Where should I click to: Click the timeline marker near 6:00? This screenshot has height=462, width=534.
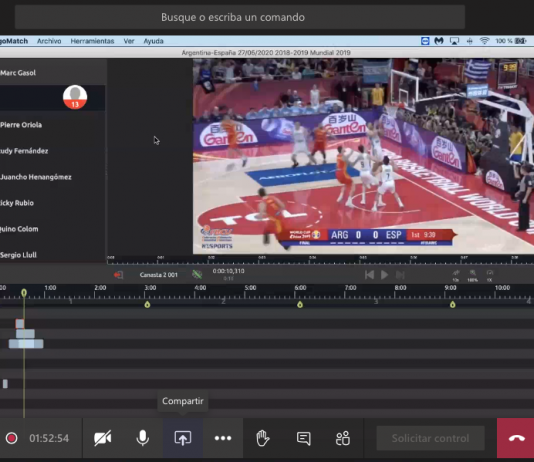tap(300, 304)
